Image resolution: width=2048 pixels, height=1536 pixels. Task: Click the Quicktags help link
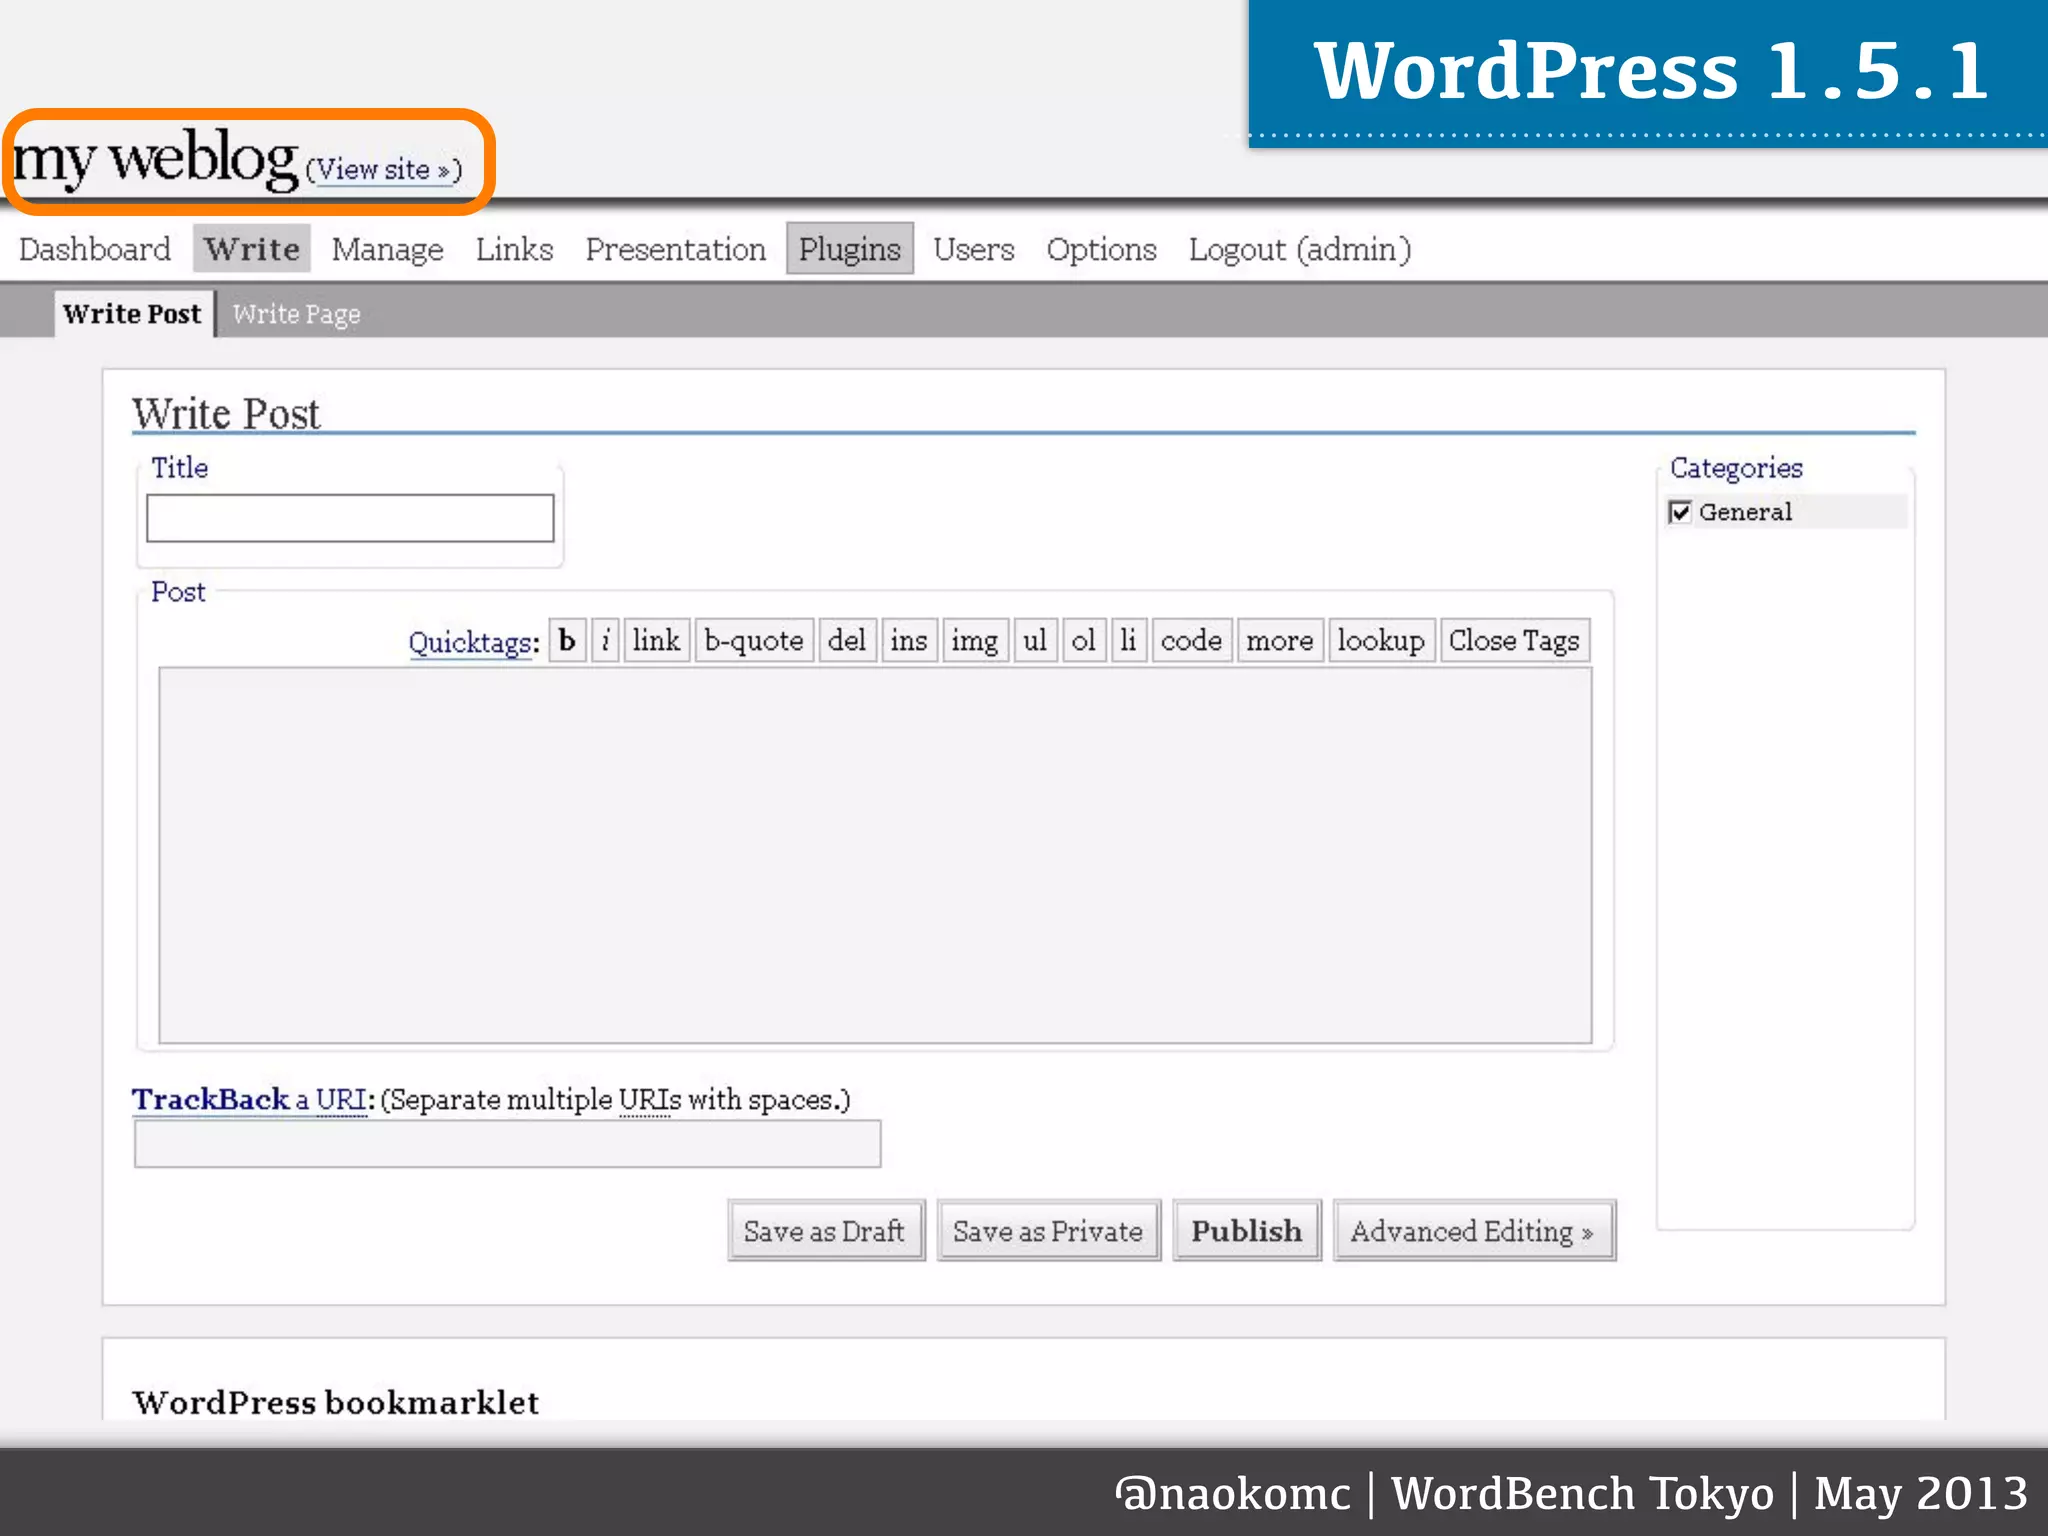click(470, 642)
